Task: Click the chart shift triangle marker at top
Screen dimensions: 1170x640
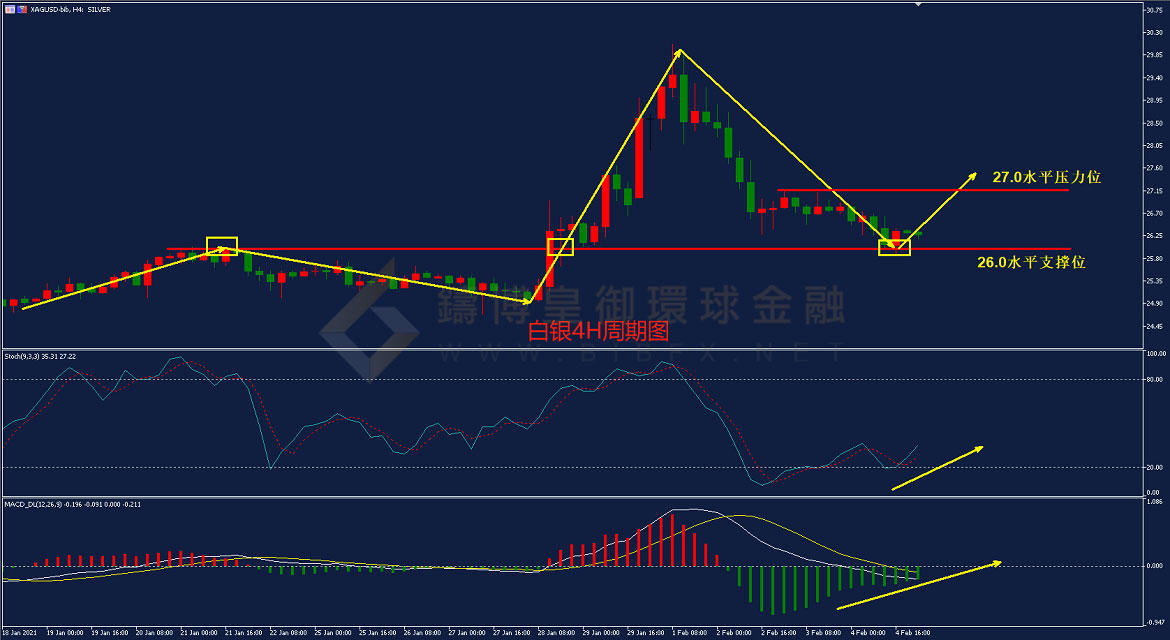Action: (x=919, y=4)
